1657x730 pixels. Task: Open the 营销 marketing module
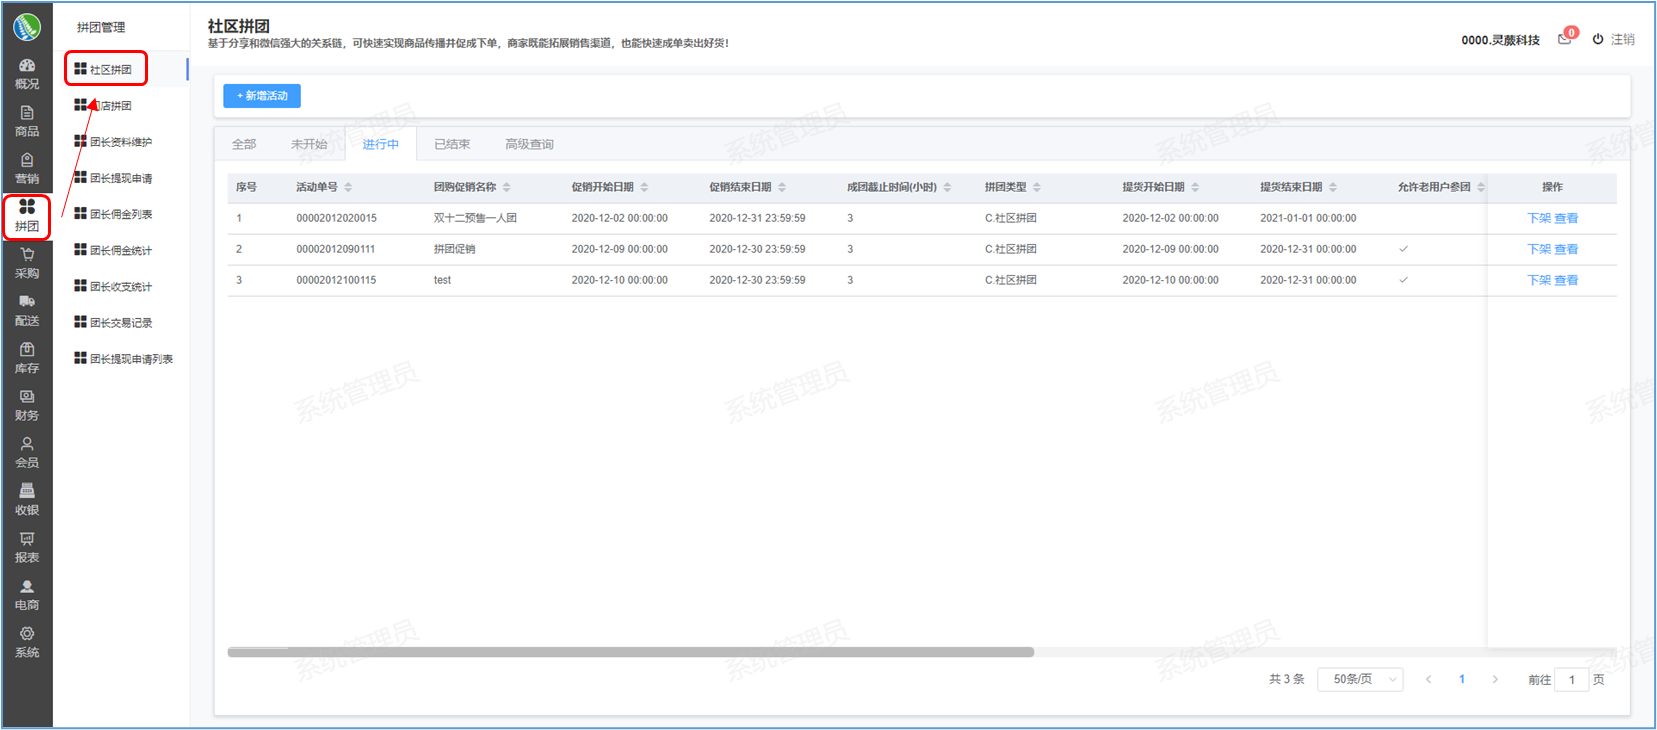tap(27, 169)
